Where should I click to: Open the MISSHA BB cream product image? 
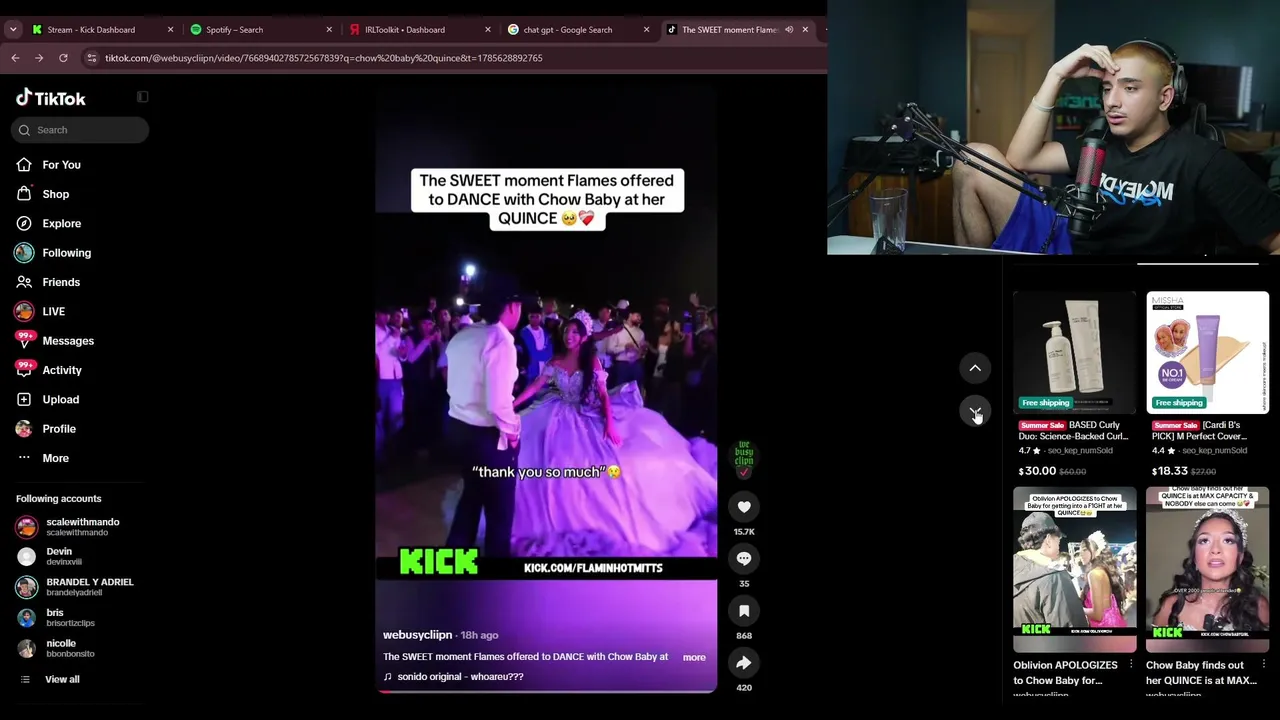tap(1208, 352)
